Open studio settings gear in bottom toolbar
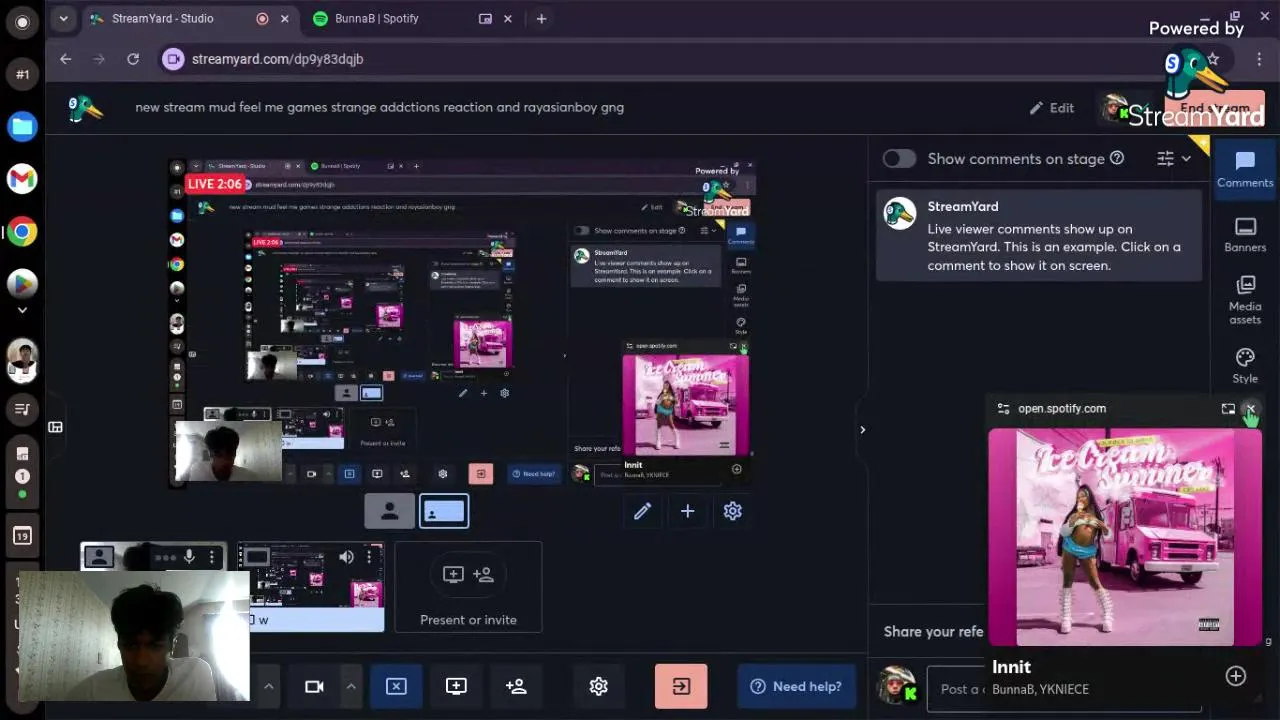1280x720 pixels. [x=598, y=686]
